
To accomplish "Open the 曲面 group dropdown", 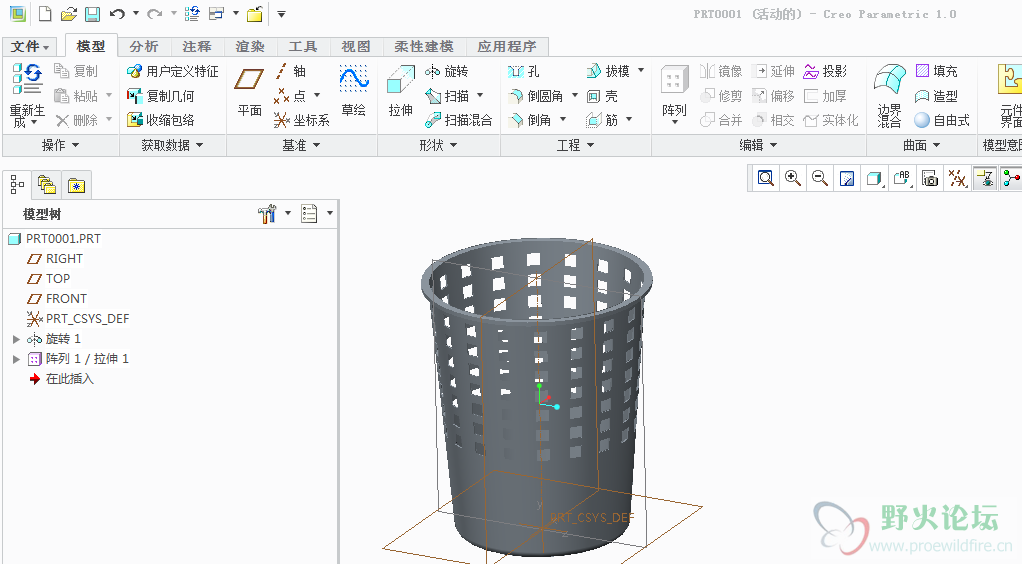I will 921,145.
